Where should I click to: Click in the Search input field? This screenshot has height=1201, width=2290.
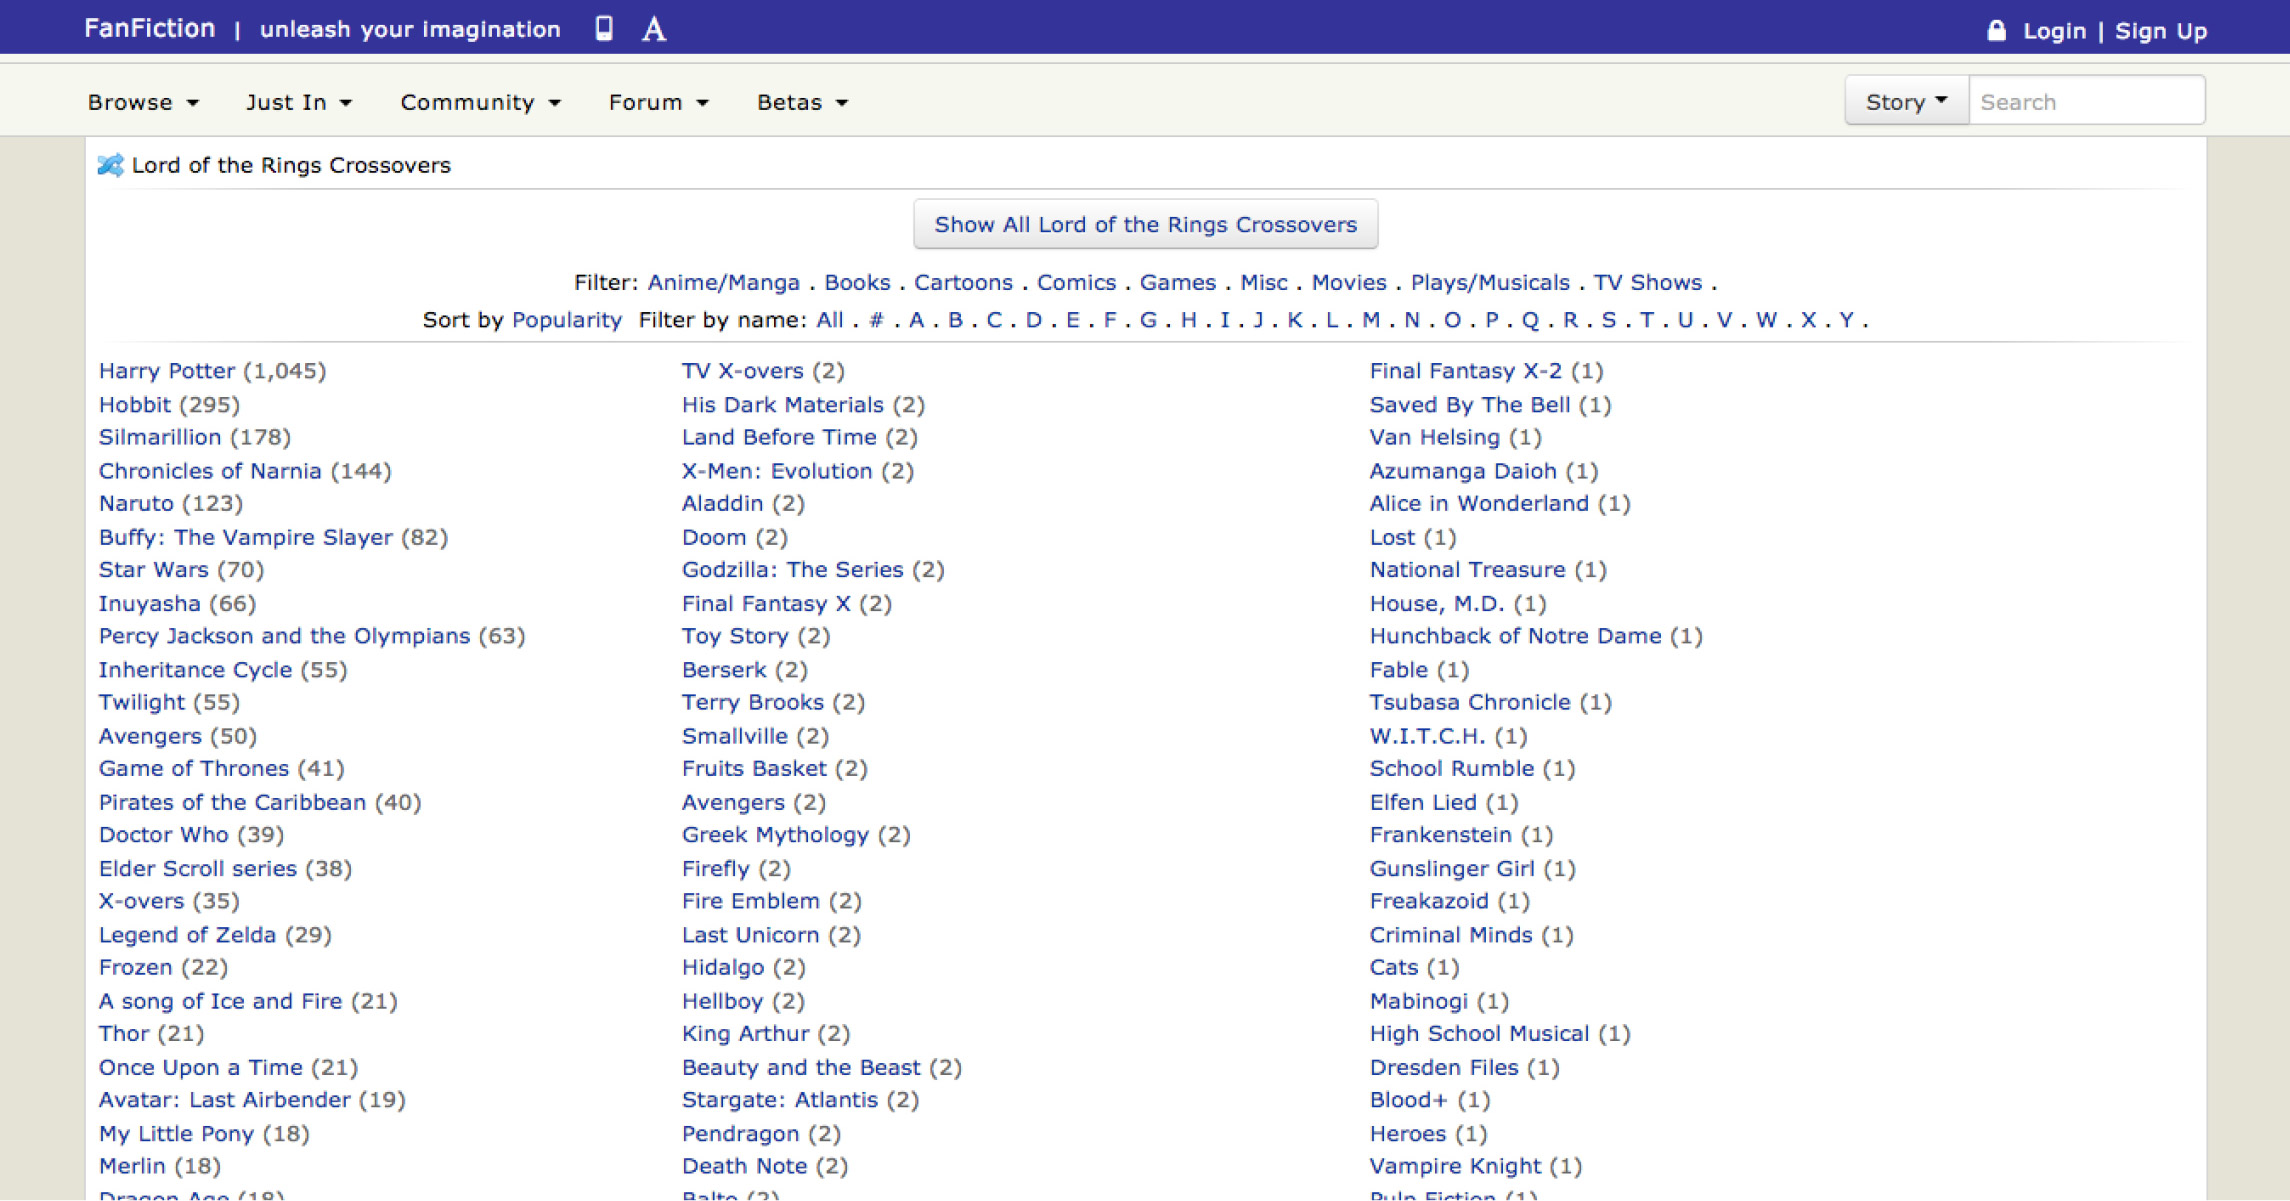(2085, 101)
